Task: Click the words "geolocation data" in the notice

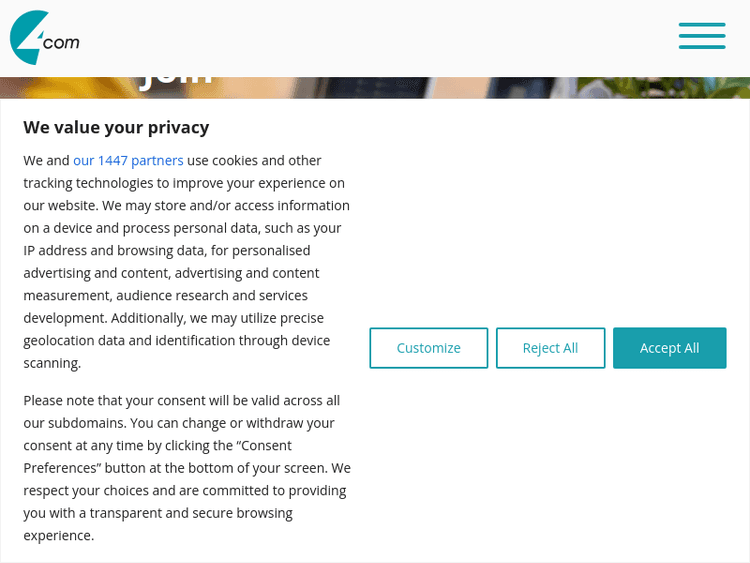Action: tap(75, 341)
